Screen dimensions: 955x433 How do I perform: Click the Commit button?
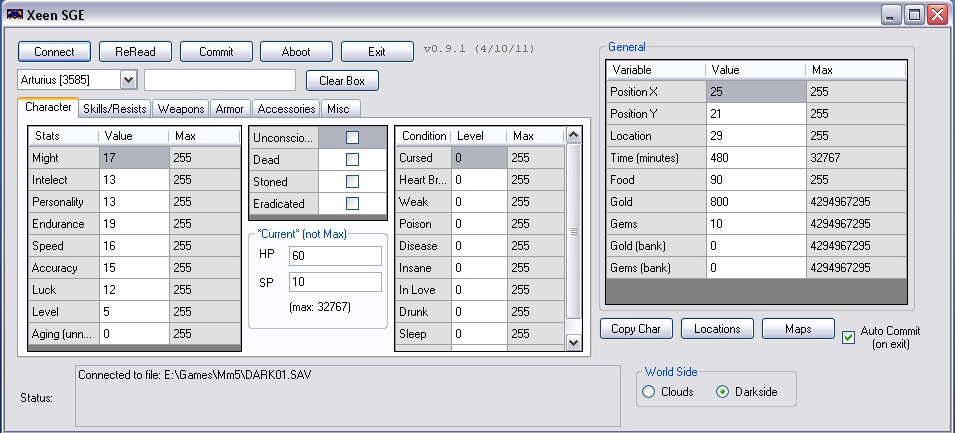216,52
